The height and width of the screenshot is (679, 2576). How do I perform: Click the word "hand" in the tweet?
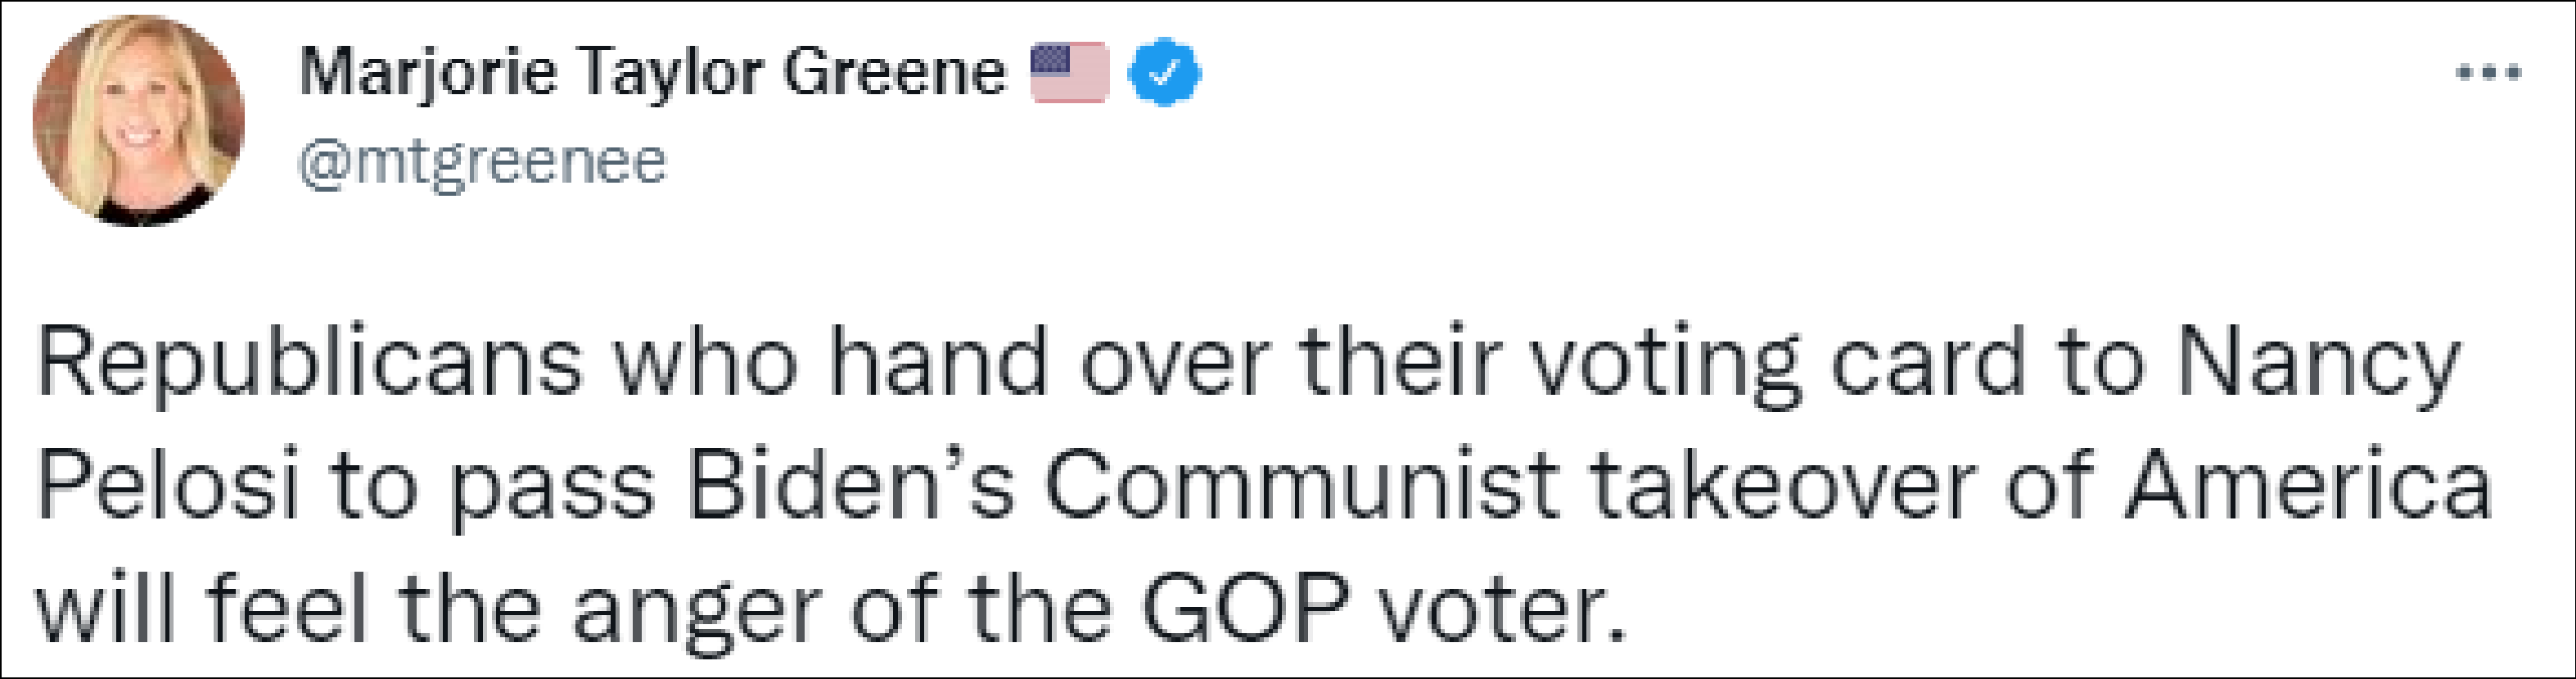tap(937, 362)
